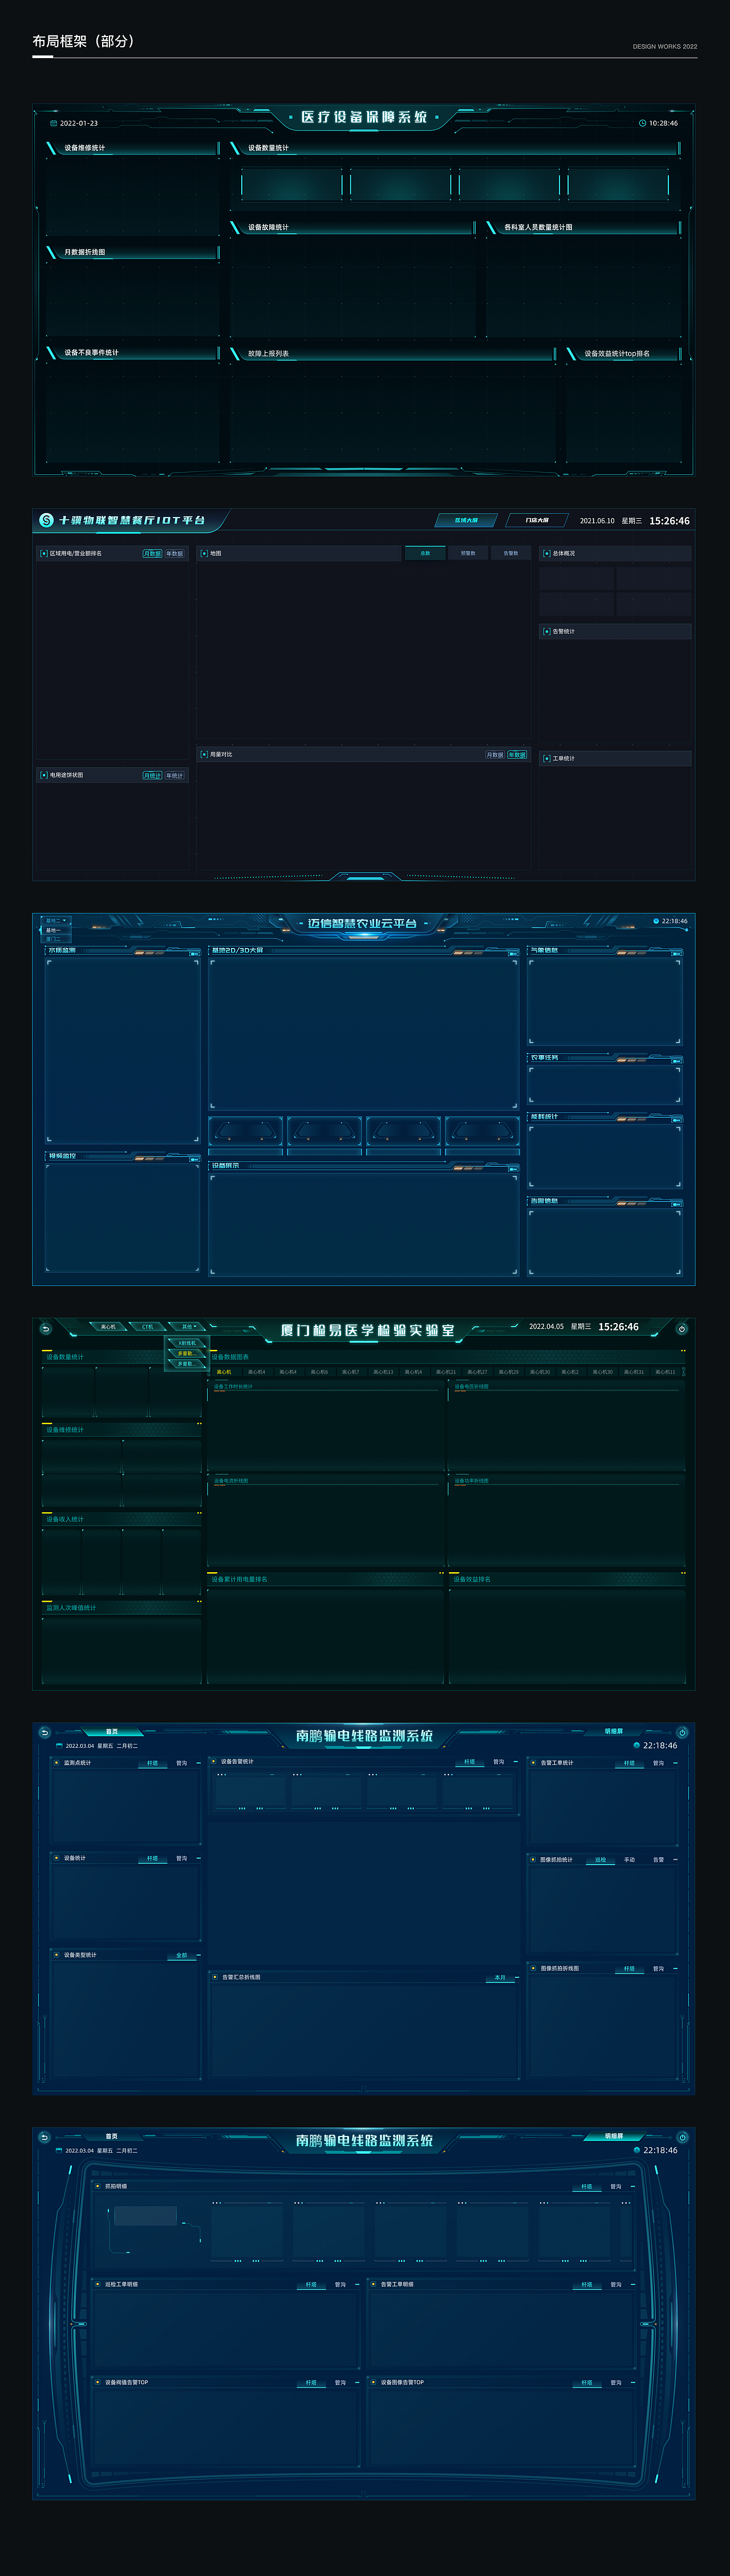Viewport: 730px width, 2576px height.
Task: Toggle 年数据 in 用量对比 panel
Action: tap(517, 755)
